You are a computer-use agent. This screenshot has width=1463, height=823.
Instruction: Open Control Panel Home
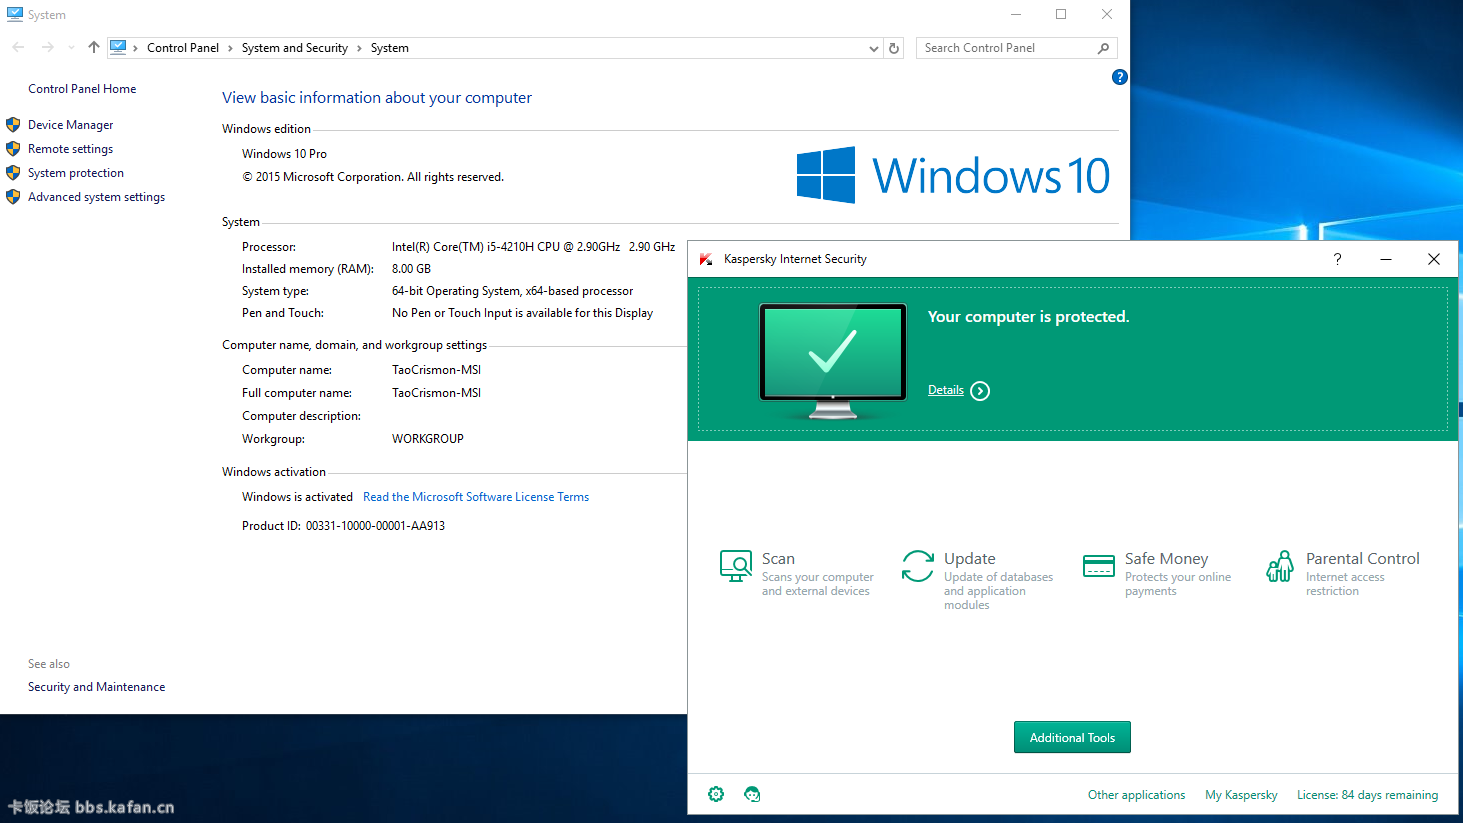(82, 89)
